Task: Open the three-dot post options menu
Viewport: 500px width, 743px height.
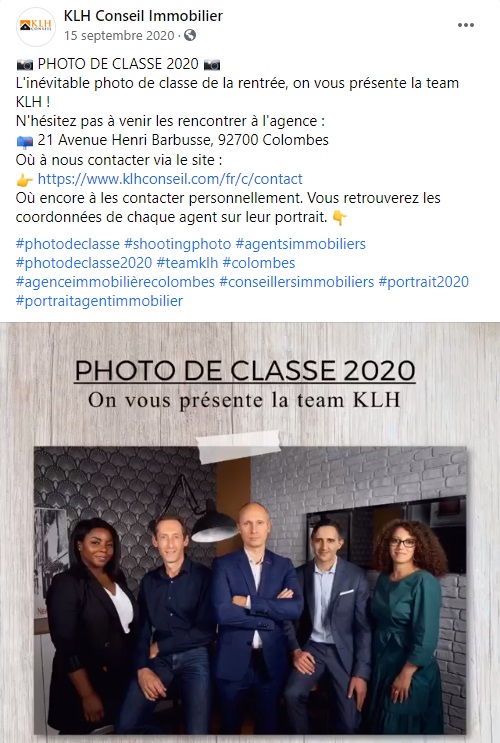Action: 465,25
